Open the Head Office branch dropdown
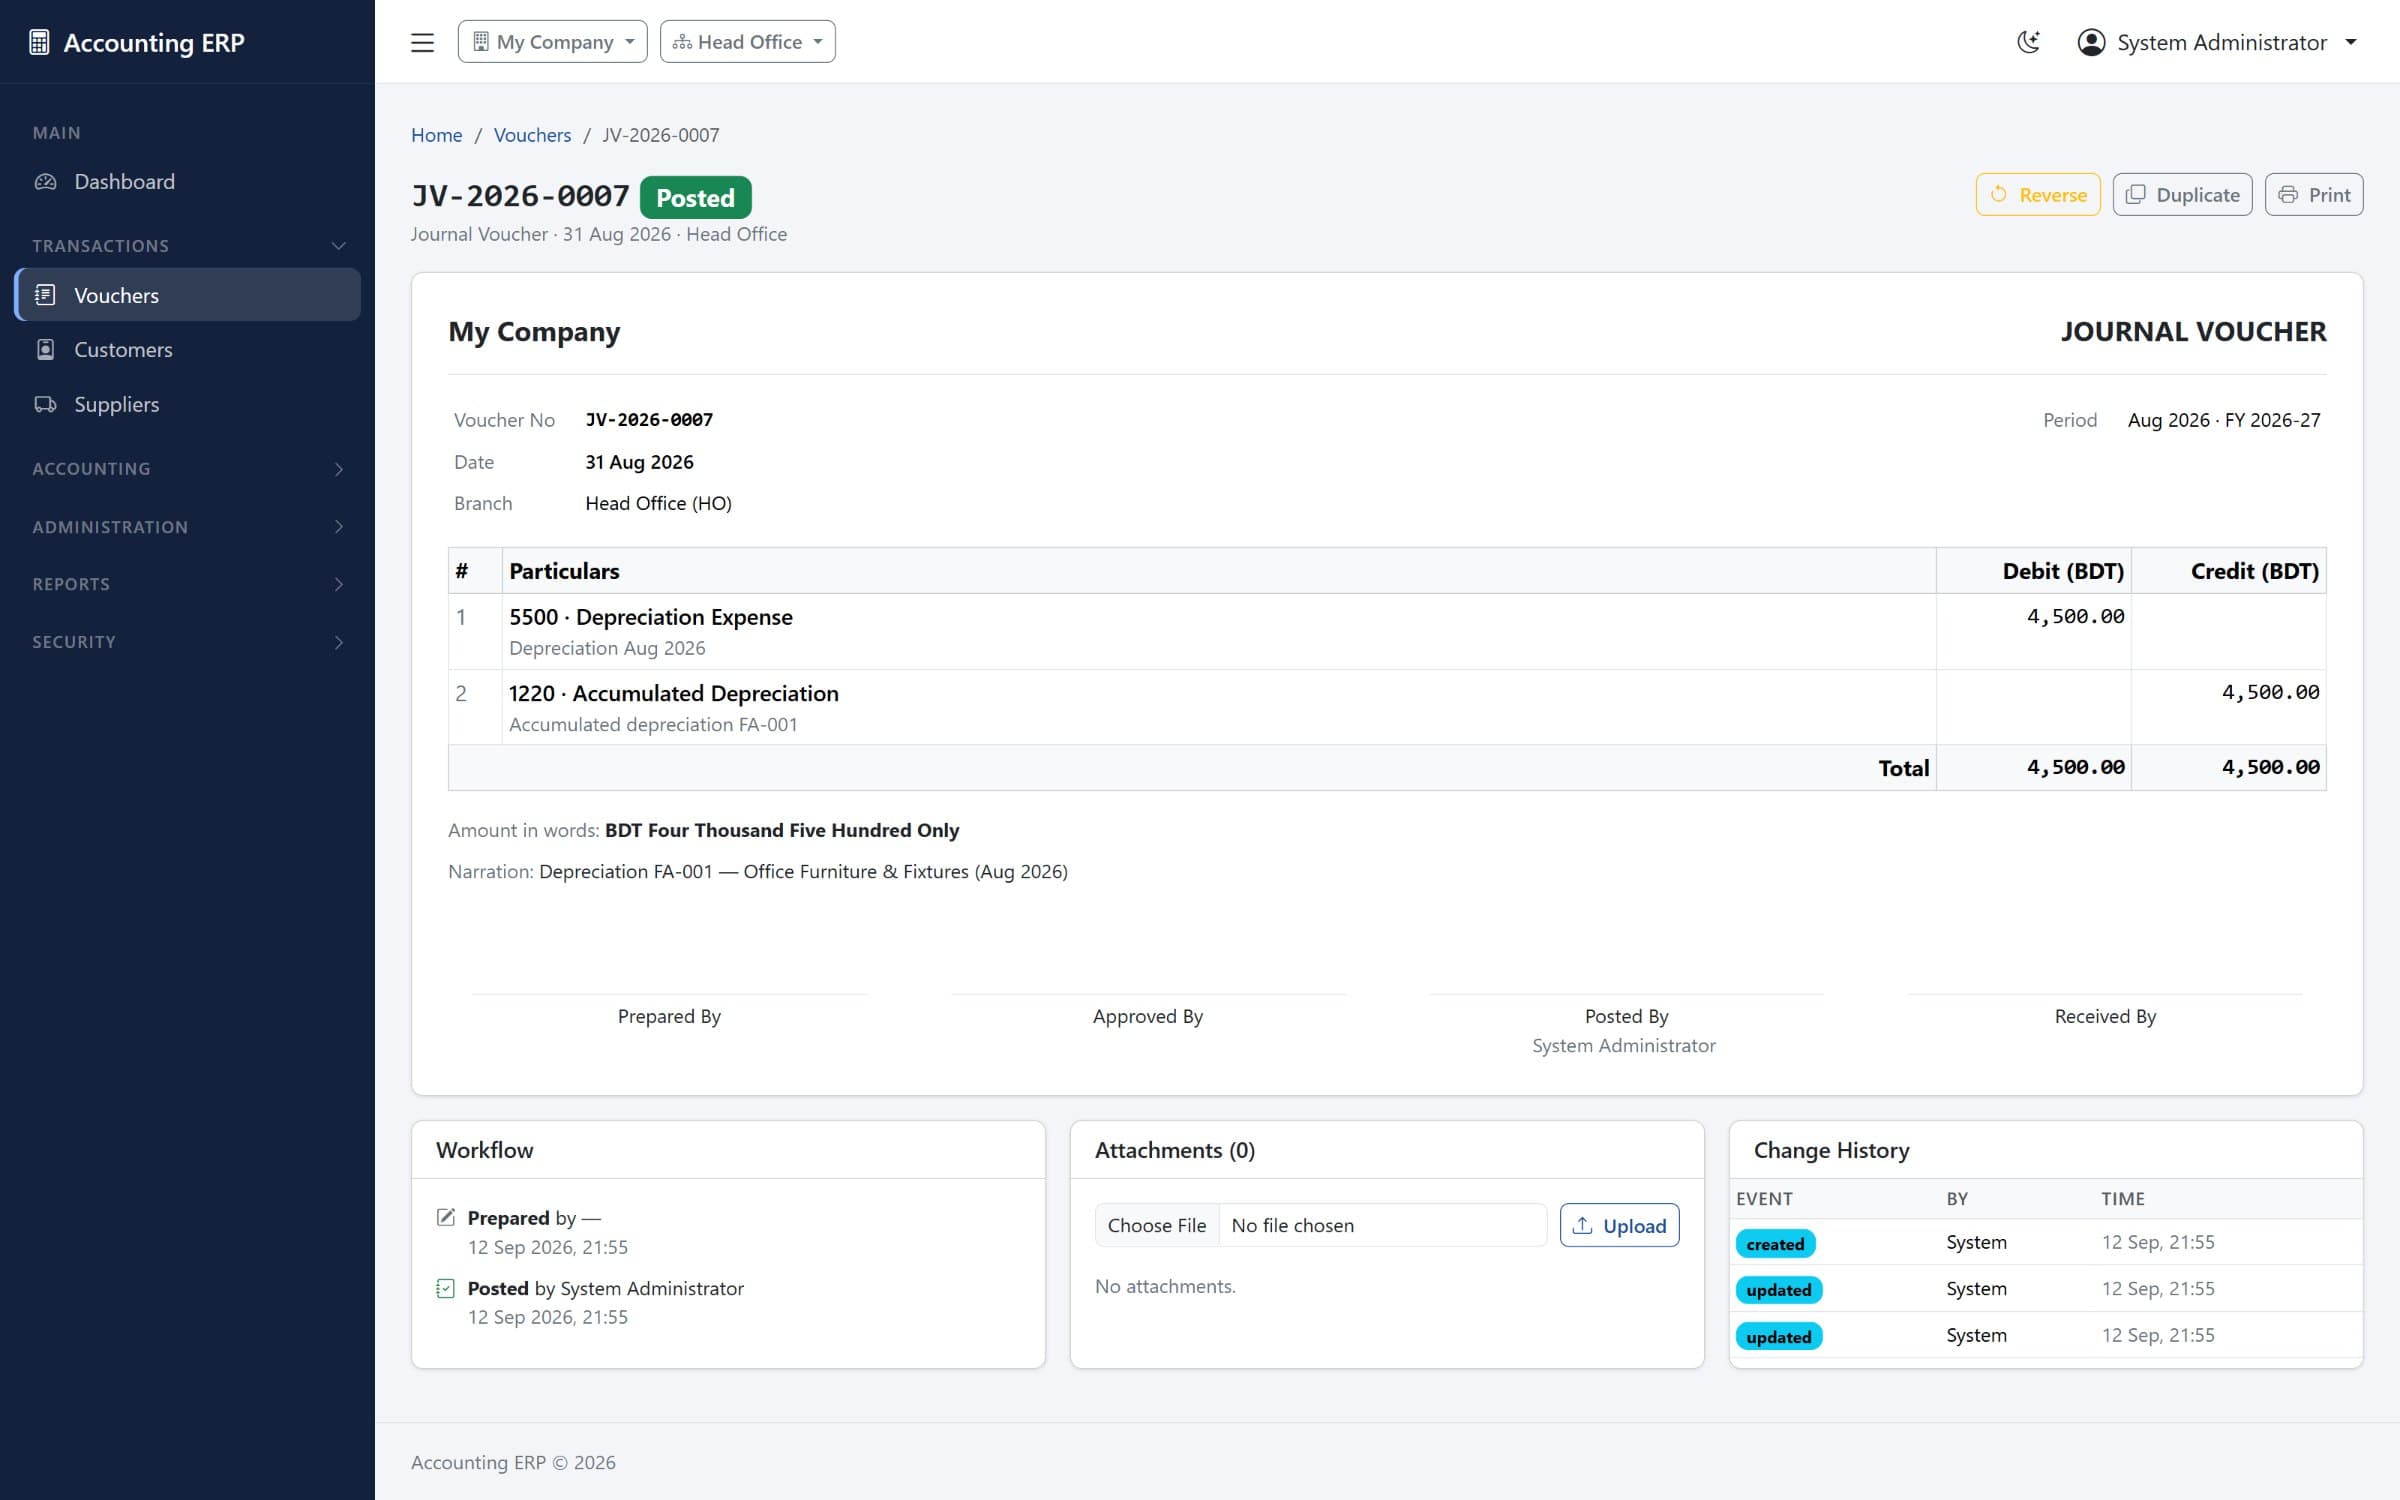This screenshot has width=2400, height=1500. click(747, 42)
